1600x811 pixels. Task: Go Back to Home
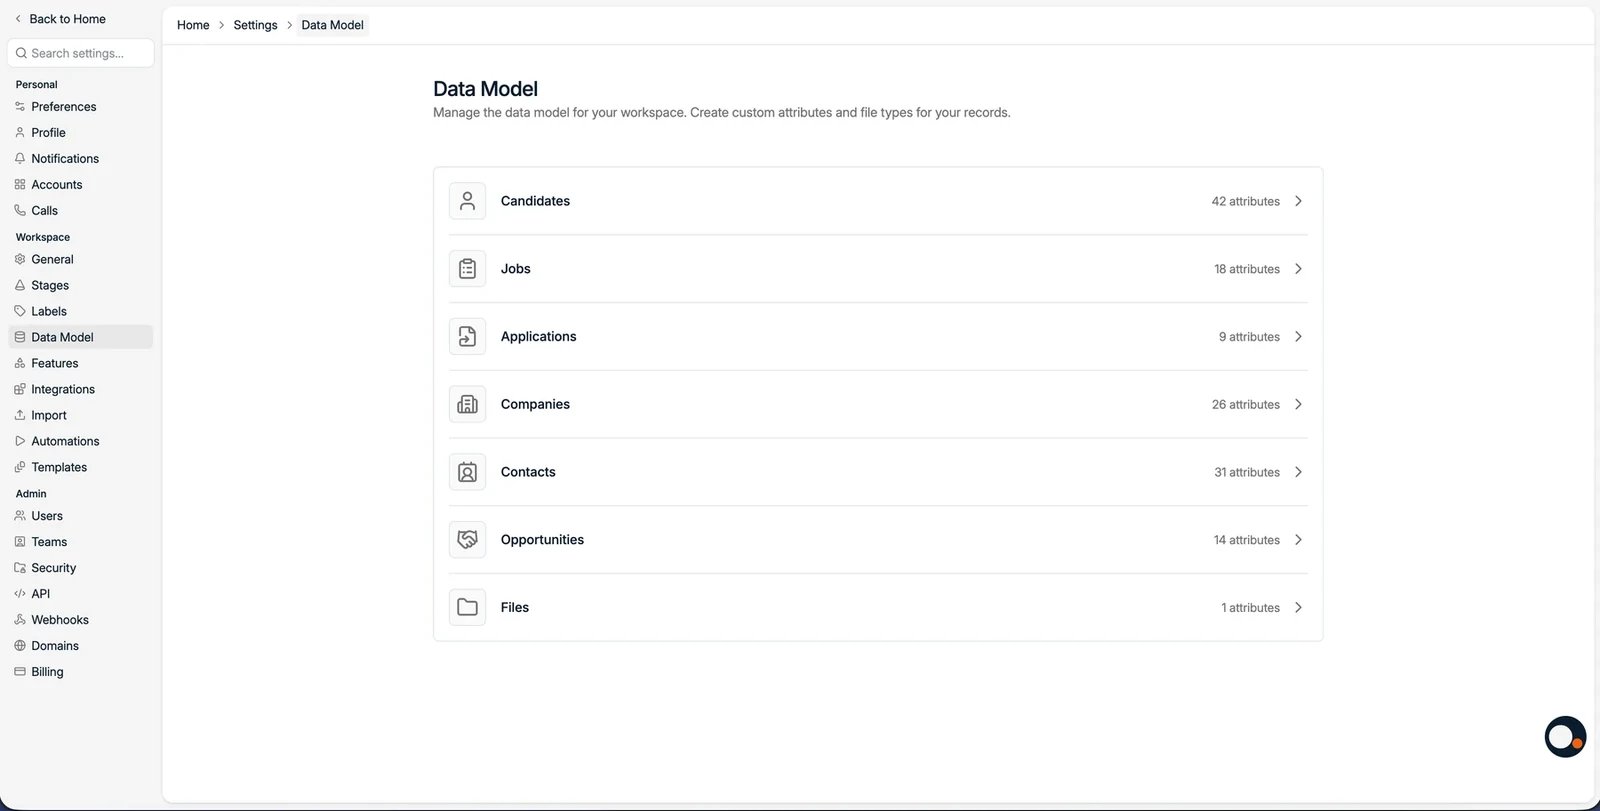pos(60,19)
